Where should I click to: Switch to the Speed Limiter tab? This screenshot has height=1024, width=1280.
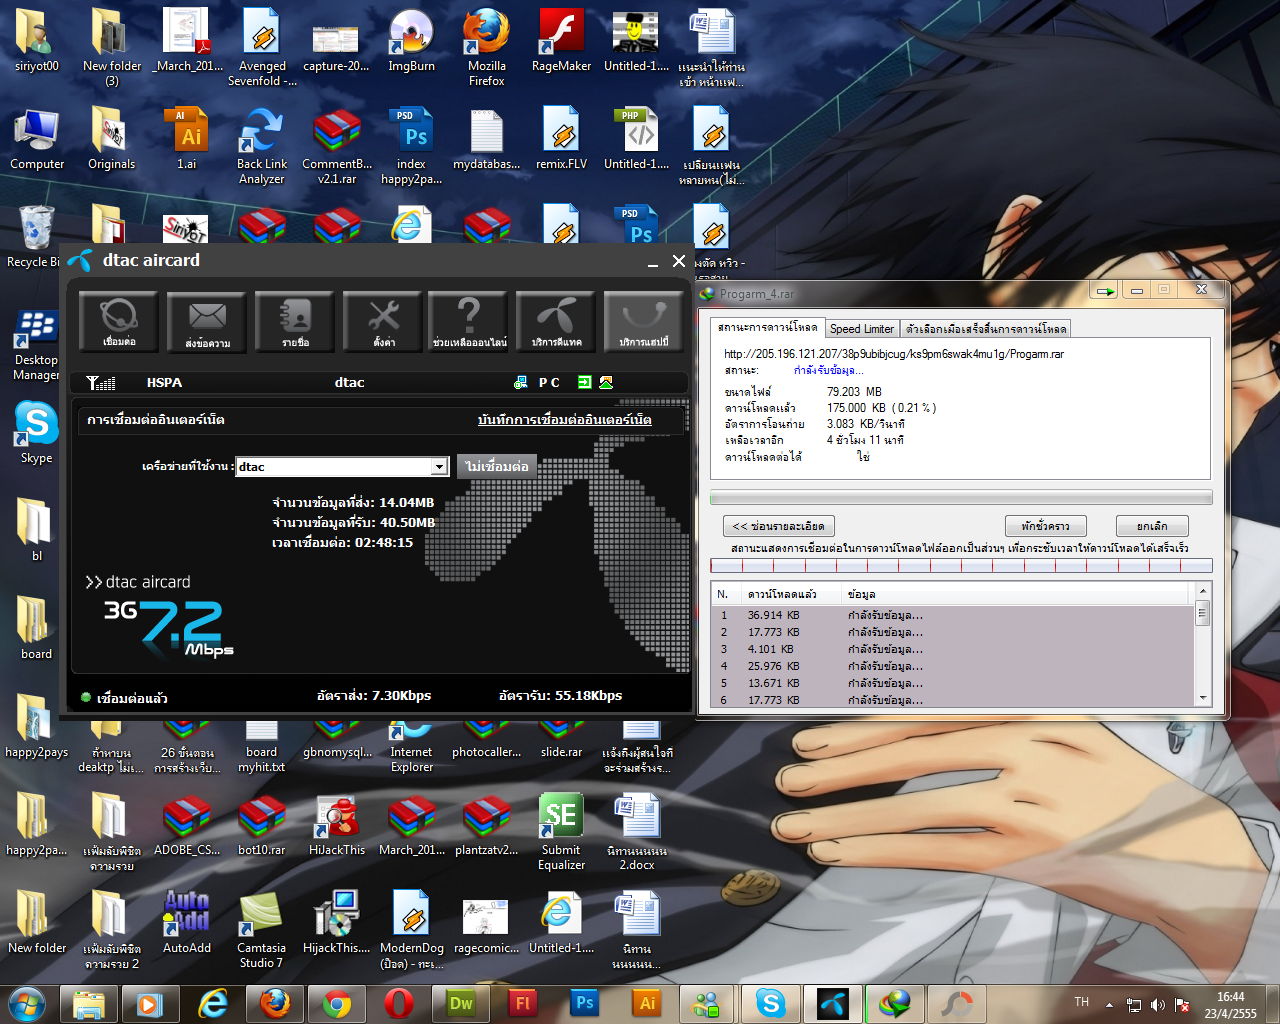click(x=861, y=329)
